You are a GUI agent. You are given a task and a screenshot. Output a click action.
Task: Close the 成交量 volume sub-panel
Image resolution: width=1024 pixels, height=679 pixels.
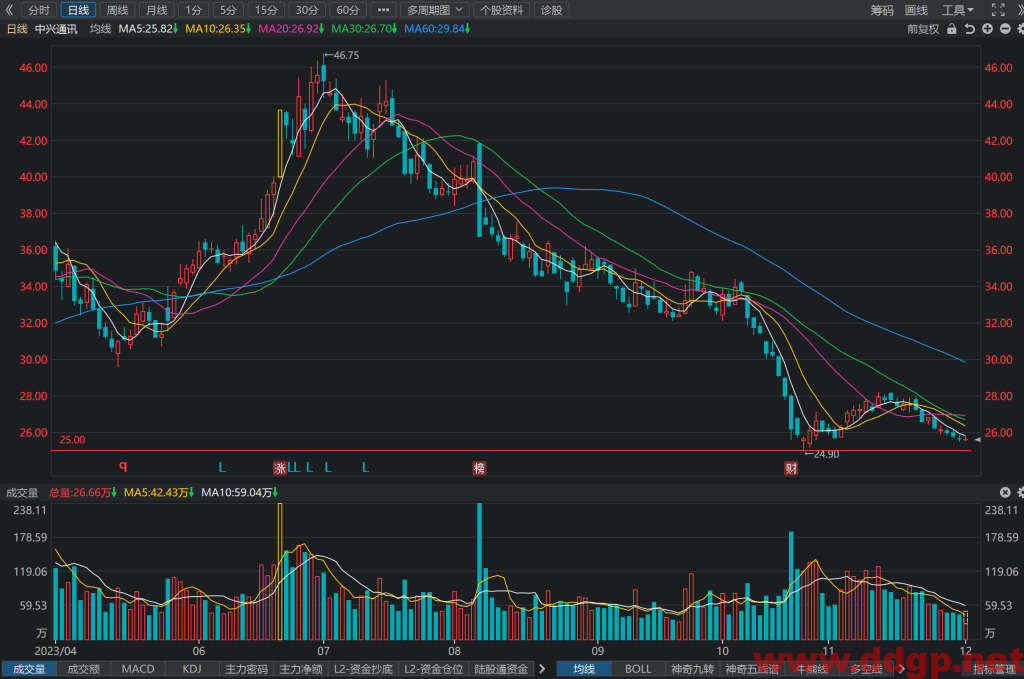1005,492
